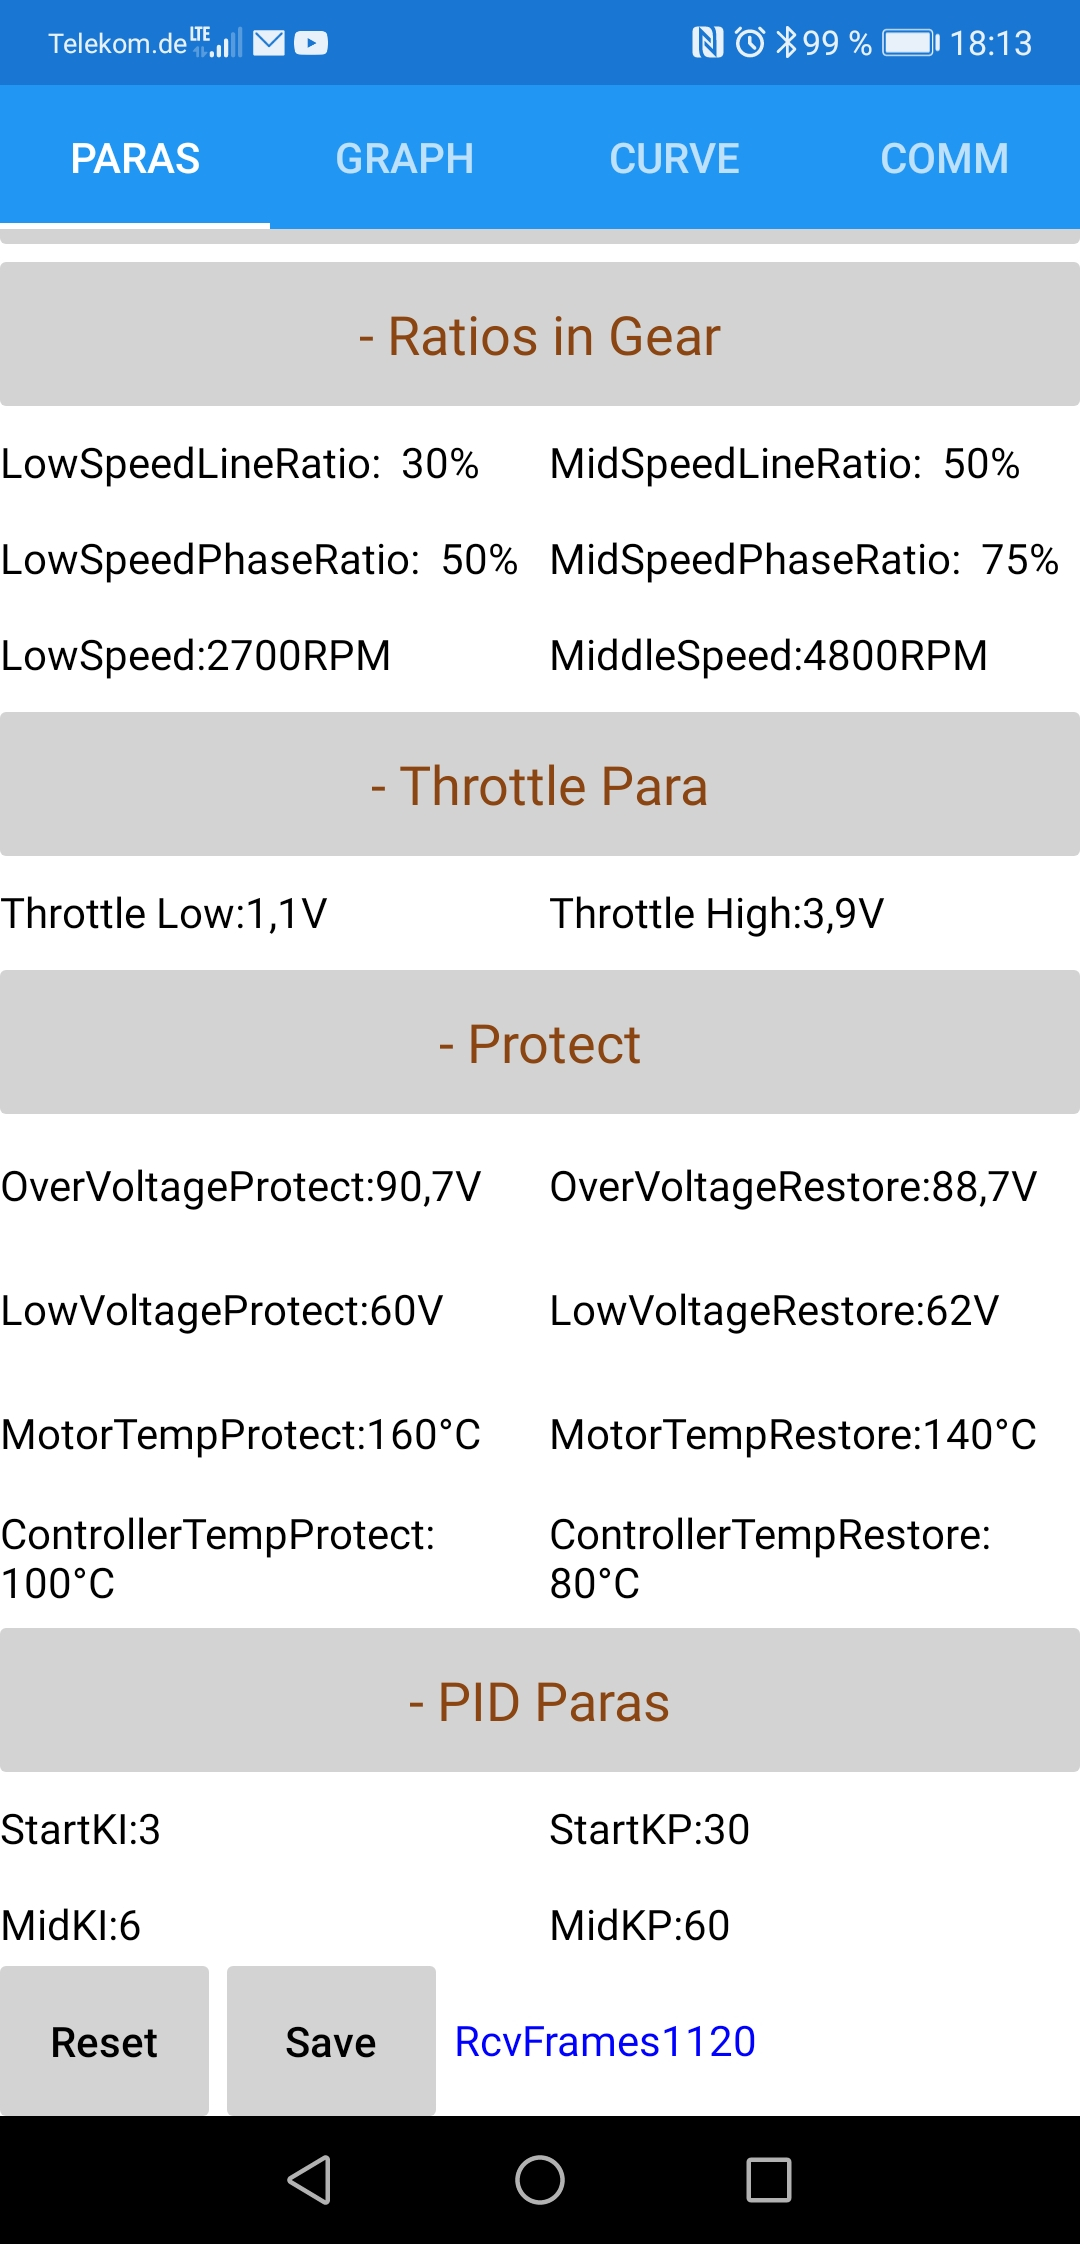Tap the YouTube notification icon in status bar

point(311,43)
